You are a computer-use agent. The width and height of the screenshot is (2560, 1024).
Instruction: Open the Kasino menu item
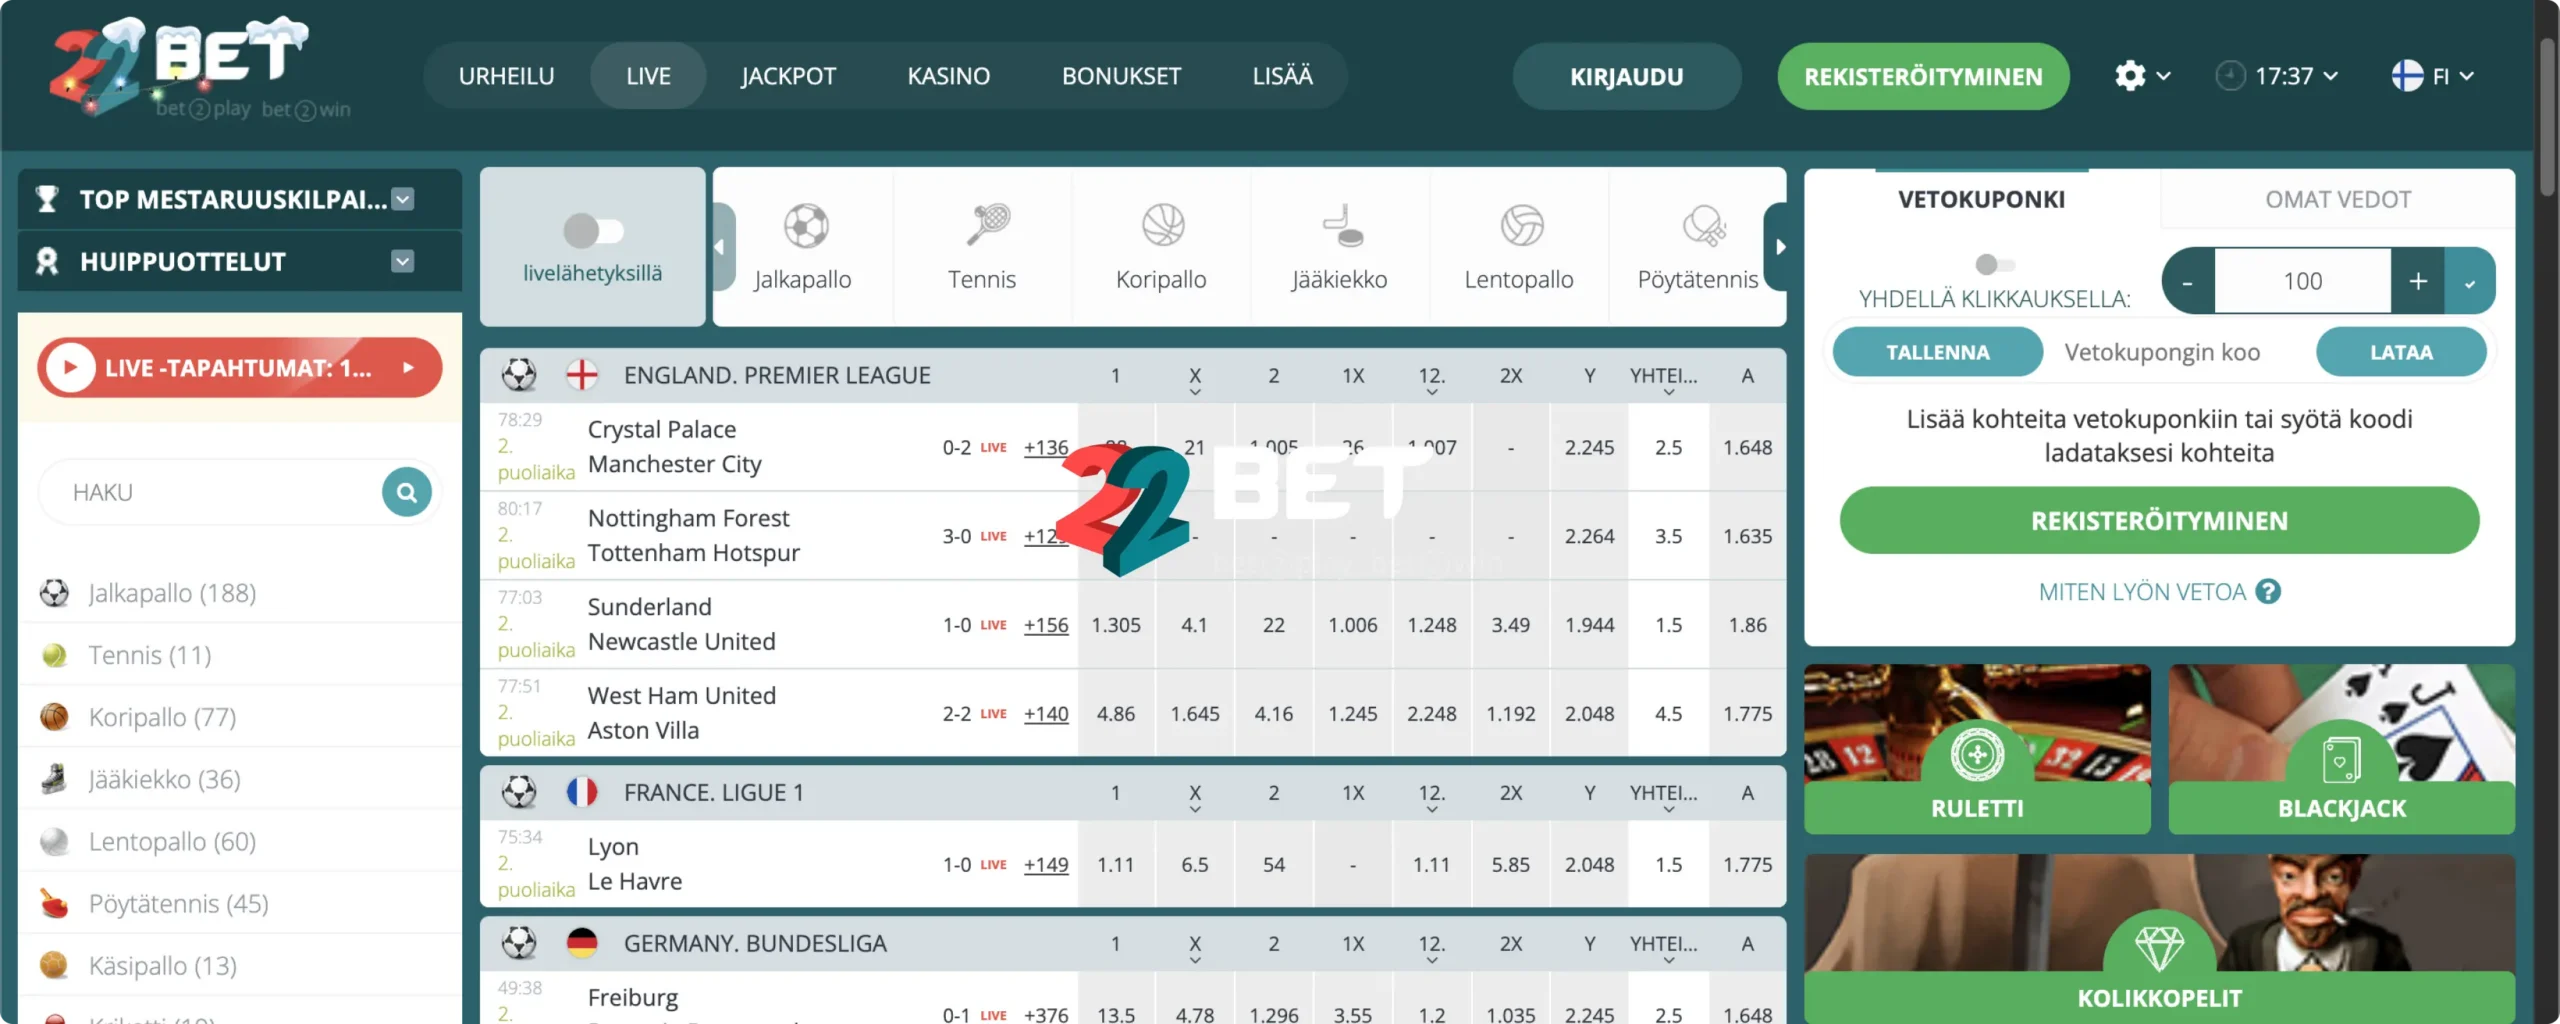(x=948, y=76)
